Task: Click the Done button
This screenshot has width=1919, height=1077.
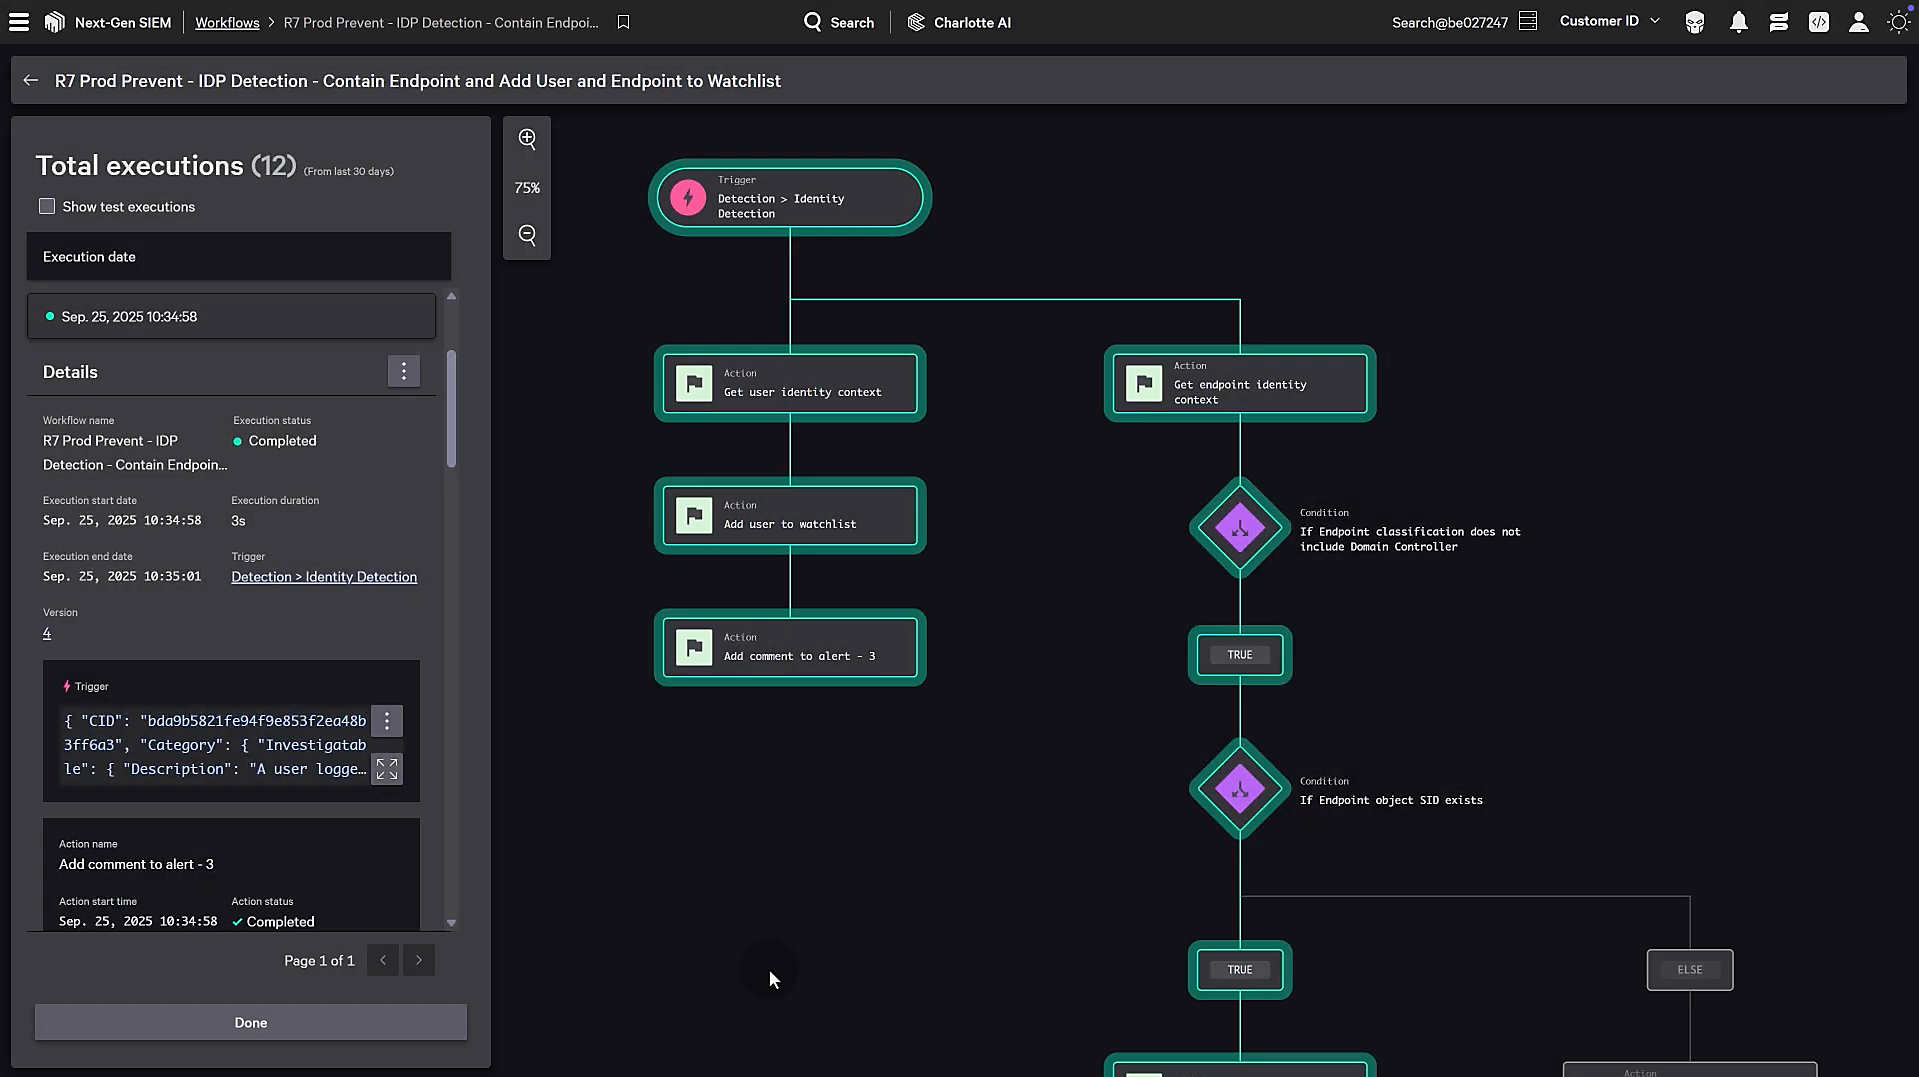Action: [x=250, y=1022]
